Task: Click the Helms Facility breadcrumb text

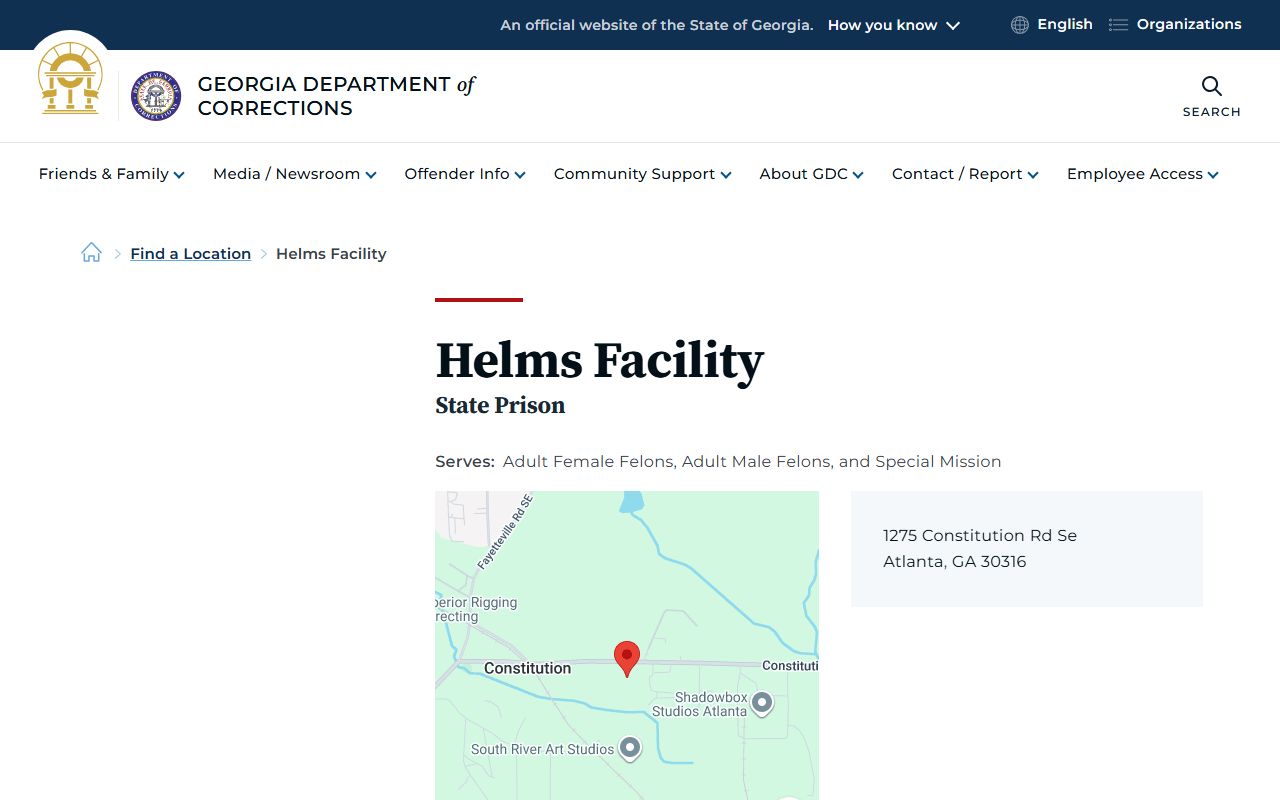Action: 331,254
